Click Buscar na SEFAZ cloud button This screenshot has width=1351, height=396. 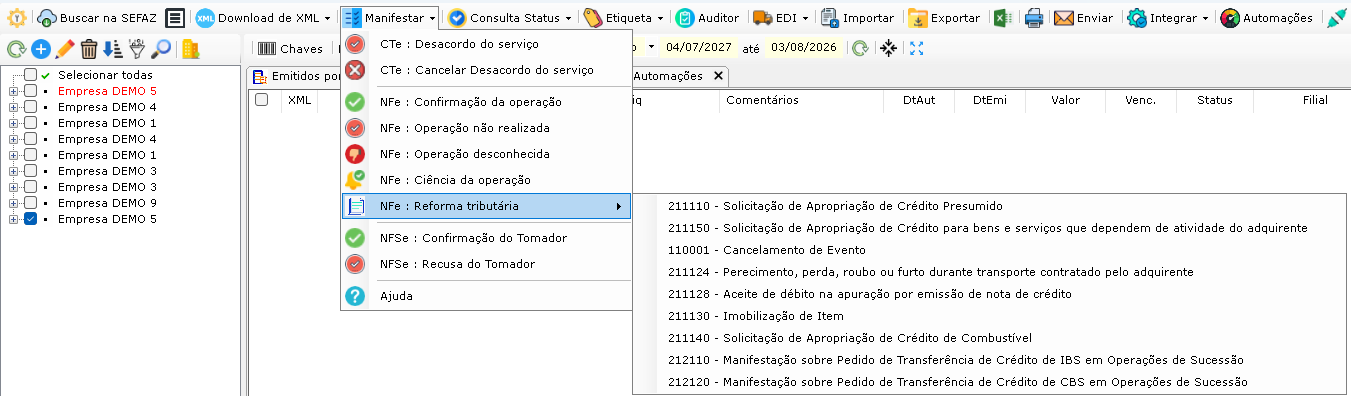pos(97,18)
